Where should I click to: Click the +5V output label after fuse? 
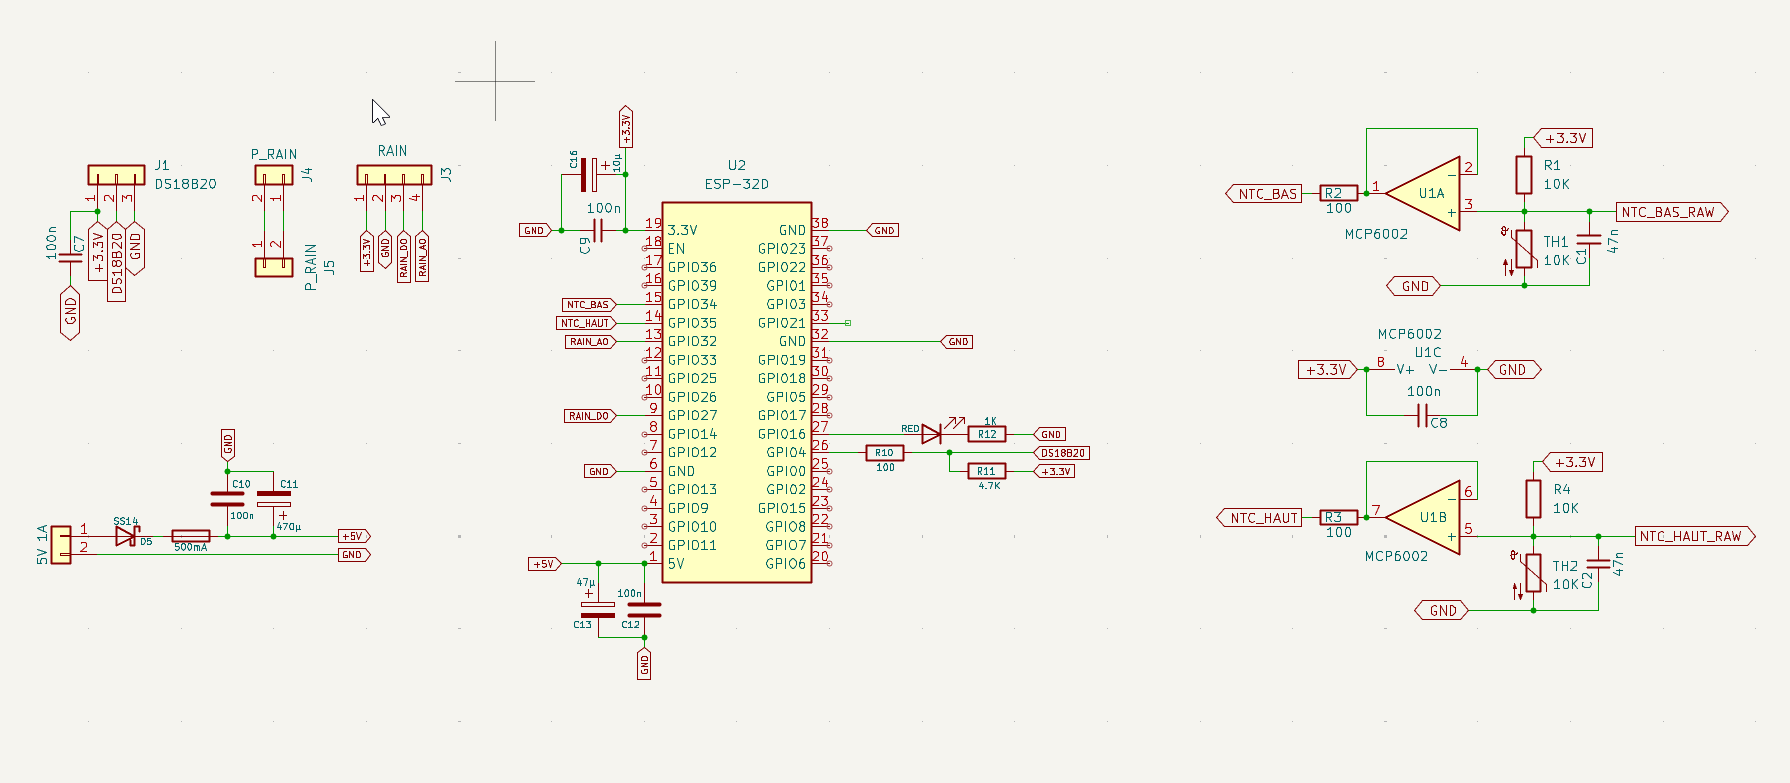tap(354, 536)
